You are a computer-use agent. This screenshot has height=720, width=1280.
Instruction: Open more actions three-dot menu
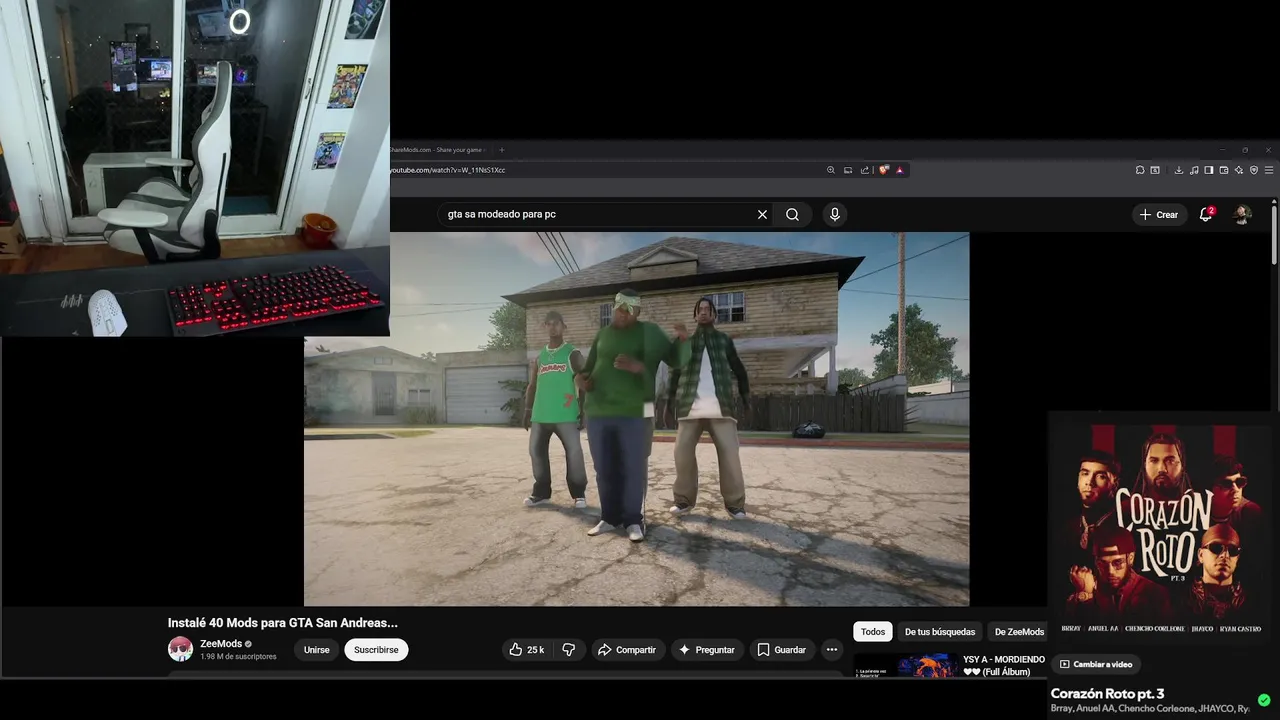coord(831,650)
